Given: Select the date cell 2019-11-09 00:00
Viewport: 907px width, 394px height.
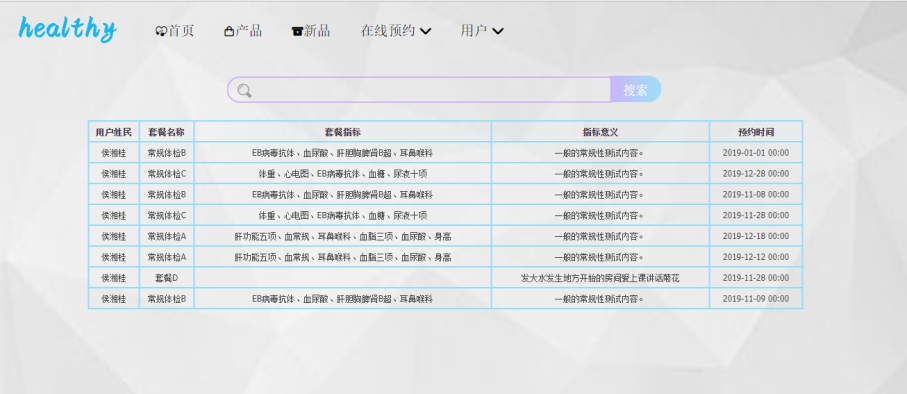Looking at the screenshot, I should [756, 299].
